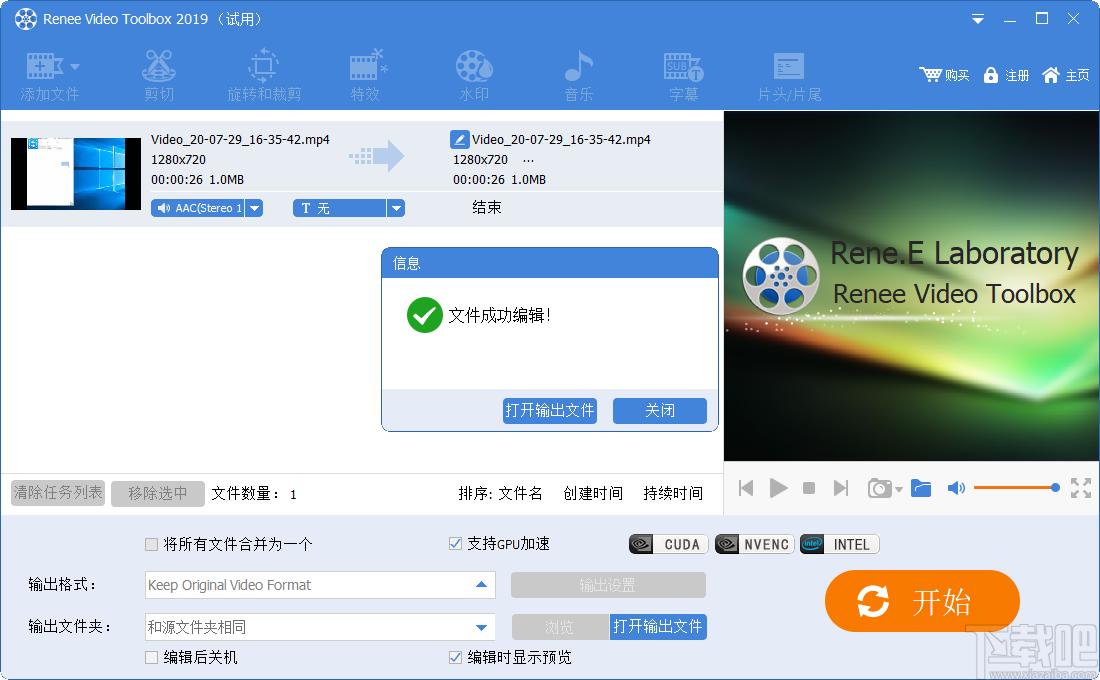Open the Watermark (水印) tool
The width and height of the screenshot is (1100, 680).
tap(474, 76)
